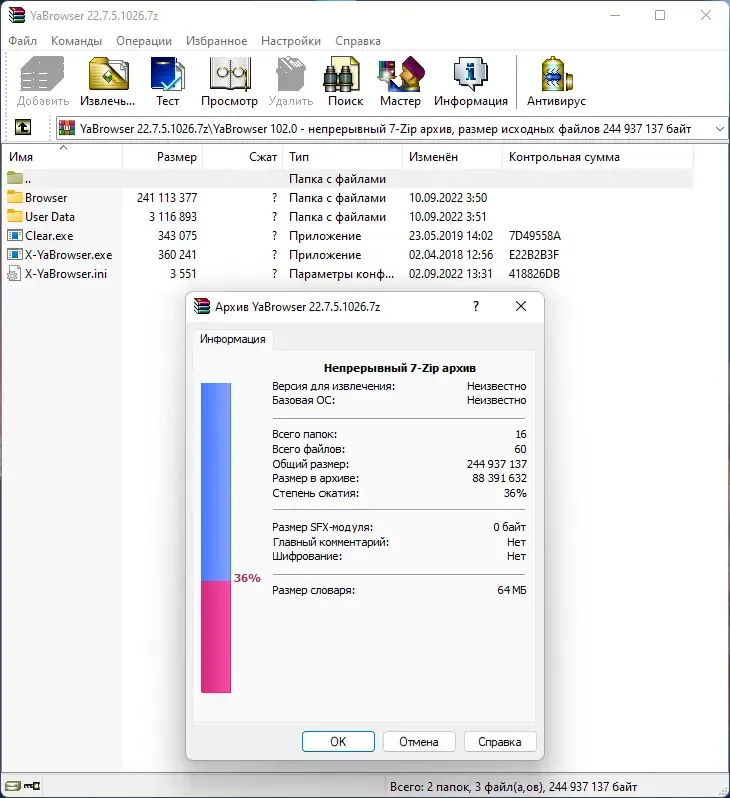Select the X-YaBrowser.exe file name
This screenshot has width=730, height=798.
coord(69,254)
